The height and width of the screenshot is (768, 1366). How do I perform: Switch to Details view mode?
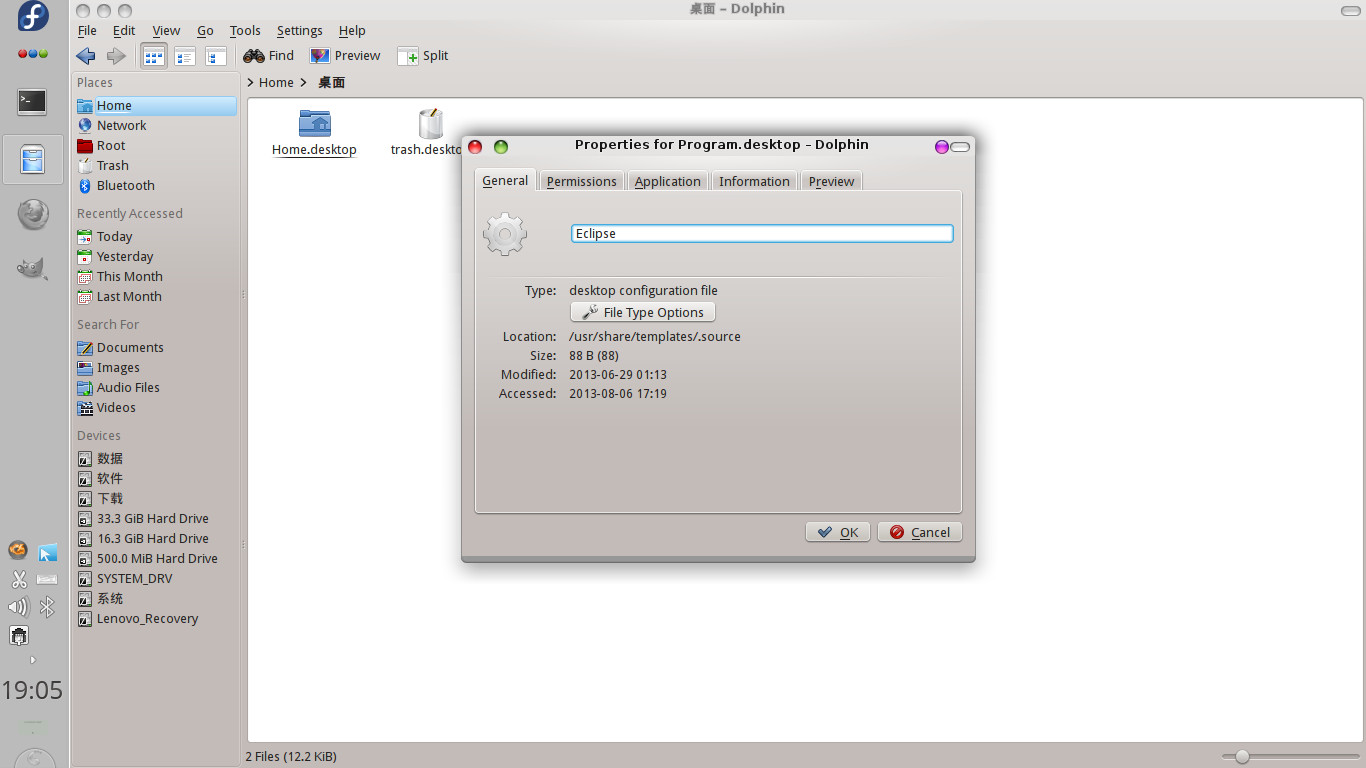(x=216, y=56)
